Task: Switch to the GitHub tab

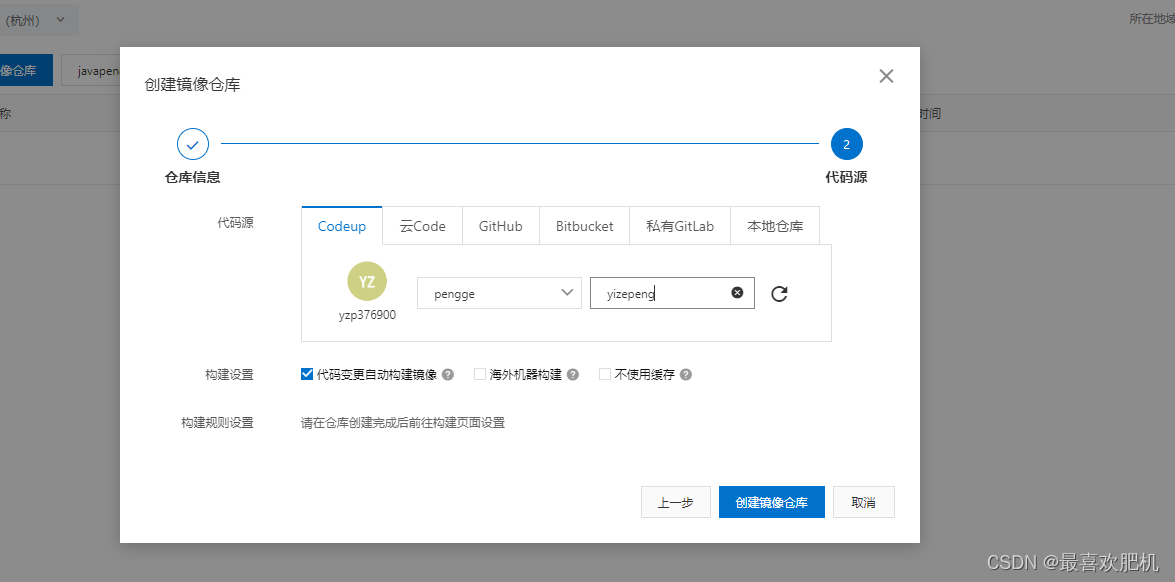Action: click(501, 225)
